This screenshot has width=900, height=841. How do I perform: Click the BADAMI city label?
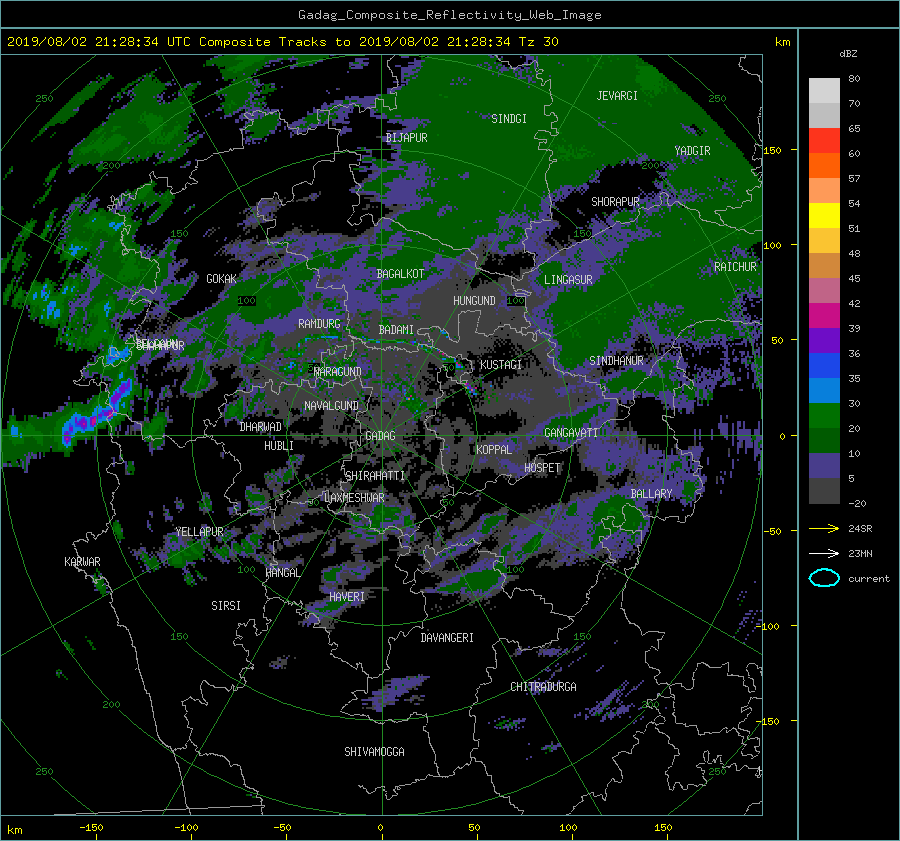pos(396,330)
